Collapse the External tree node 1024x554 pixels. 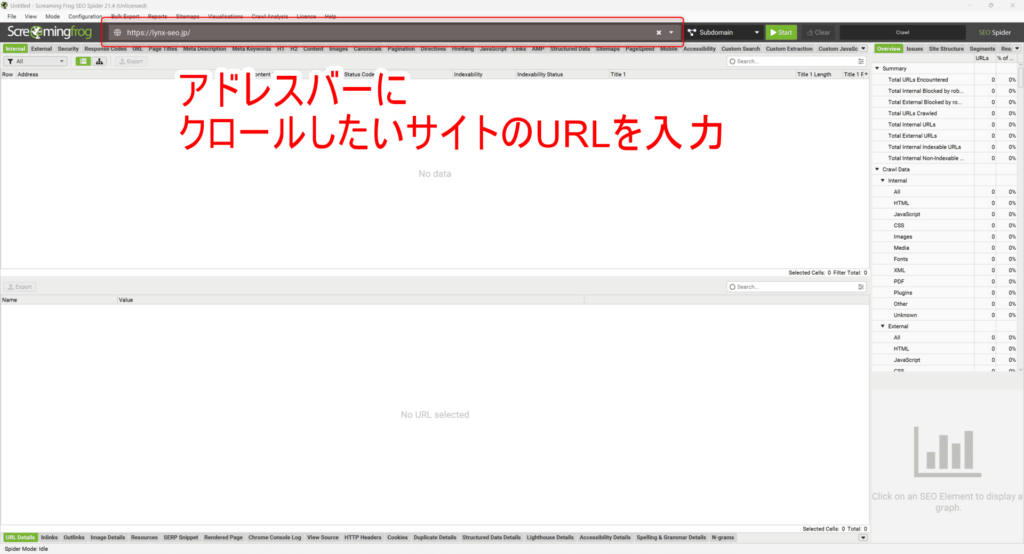pos(883,326)
